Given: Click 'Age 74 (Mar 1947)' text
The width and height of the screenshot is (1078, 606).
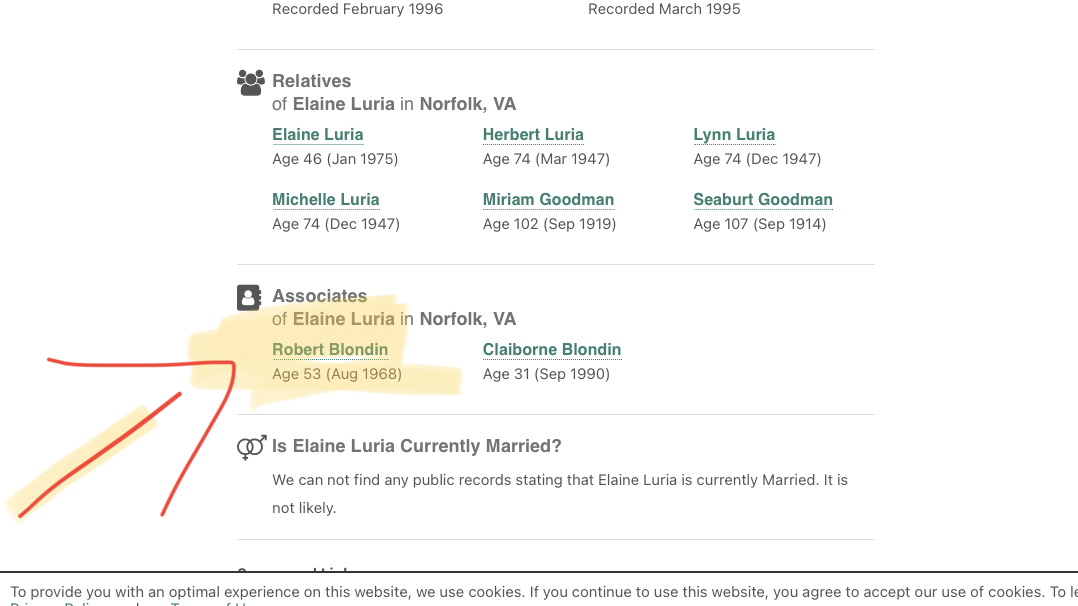Looking at the screenshot, I should coord(546,159).
